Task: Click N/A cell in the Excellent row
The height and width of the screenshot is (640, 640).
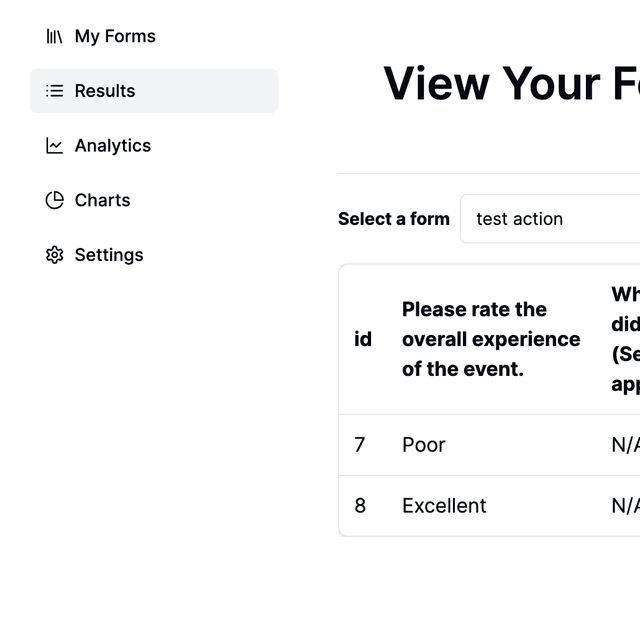Action: click(626, 506)
